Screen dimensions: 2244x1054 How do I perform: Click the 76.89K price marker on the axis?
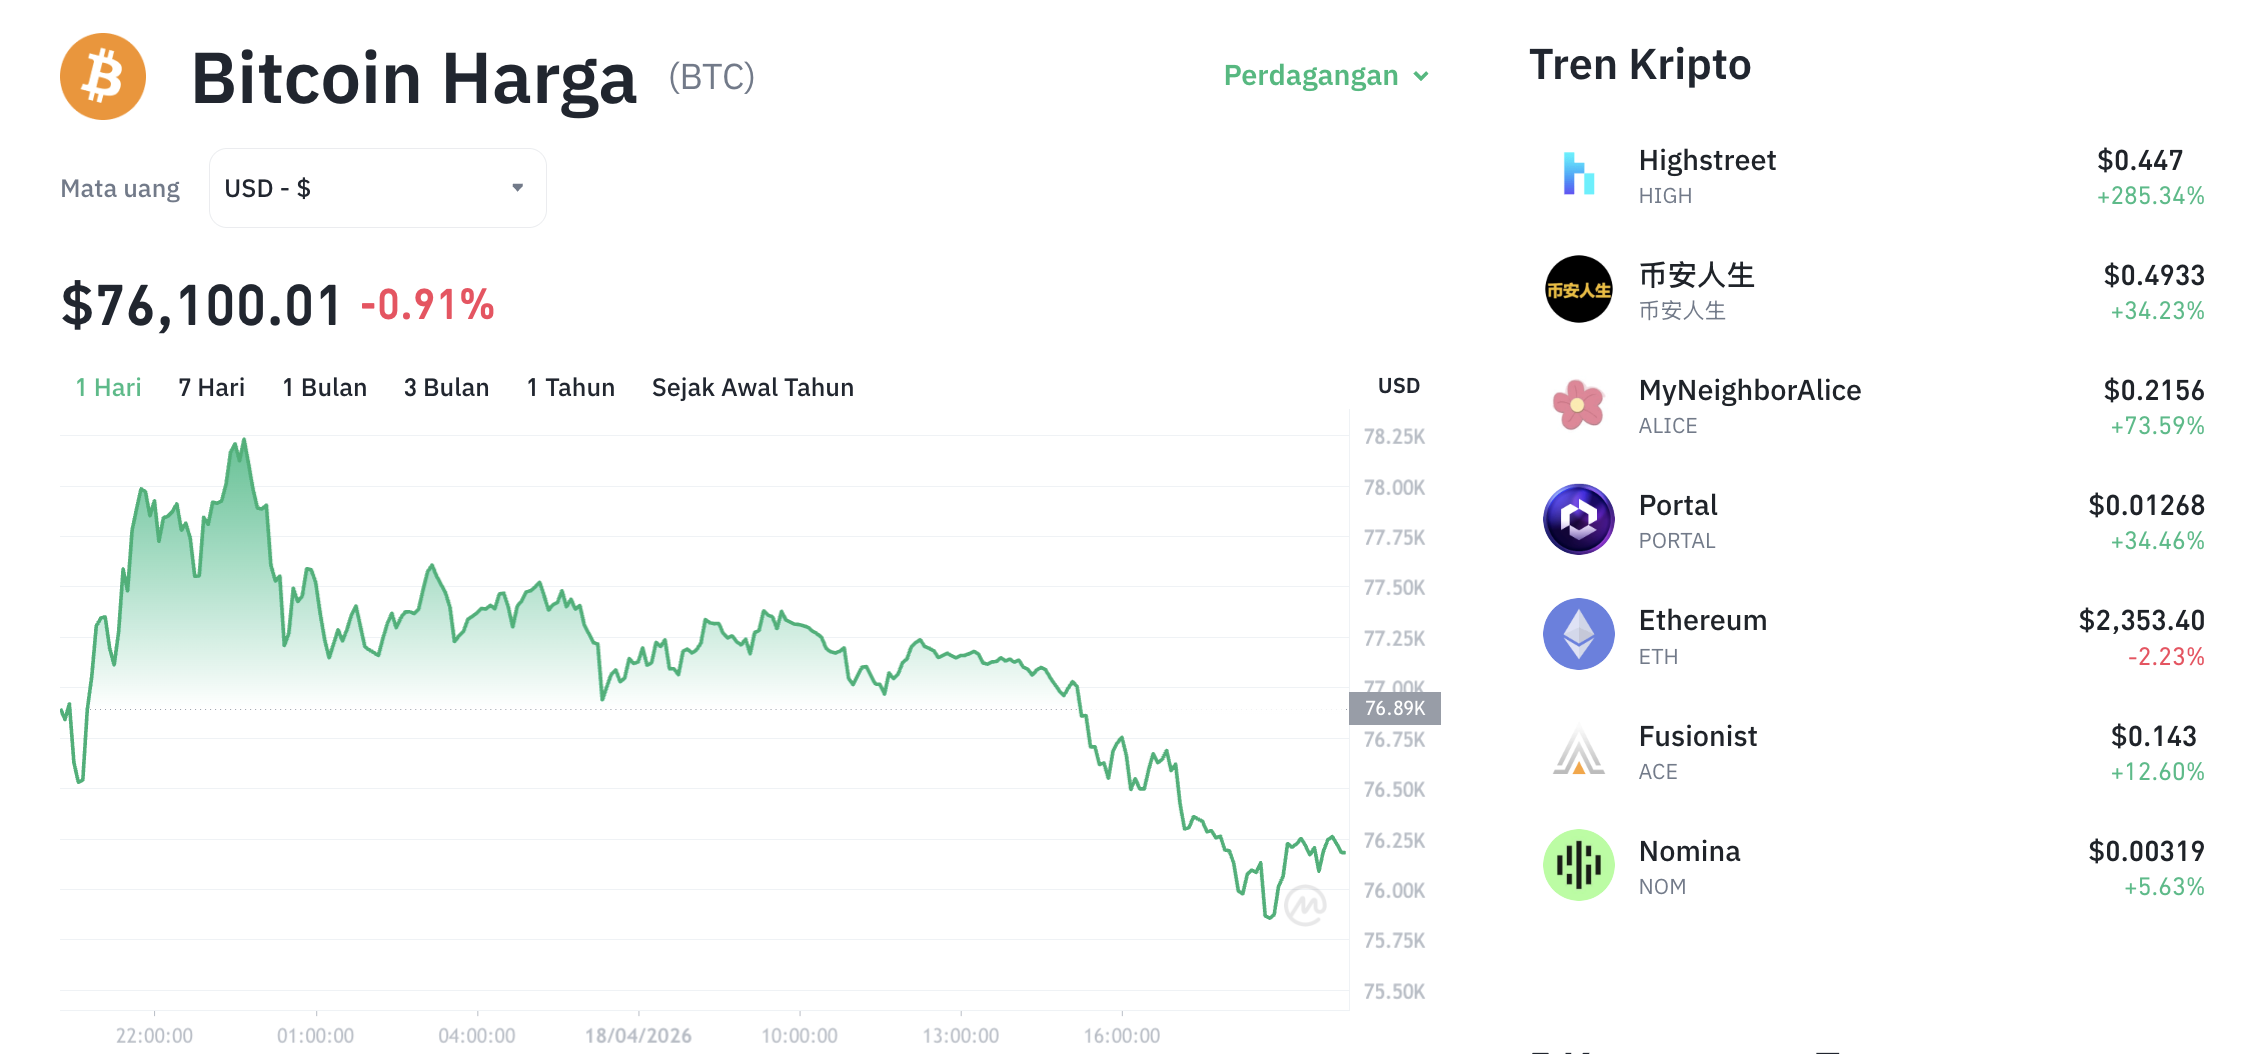(1396, 709)
